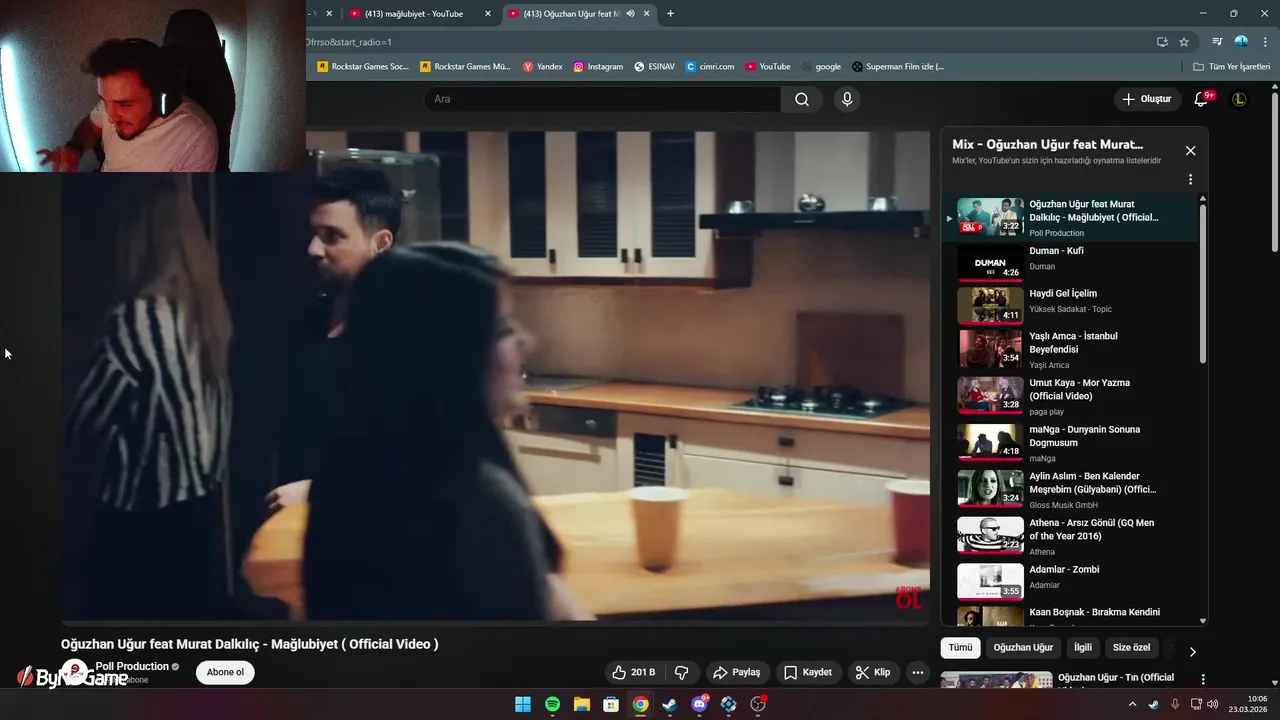The image size is (1280, 720).
Task: Show more filter chips with right arrow
Action: pyautogui.click(x=1192, y=651)
